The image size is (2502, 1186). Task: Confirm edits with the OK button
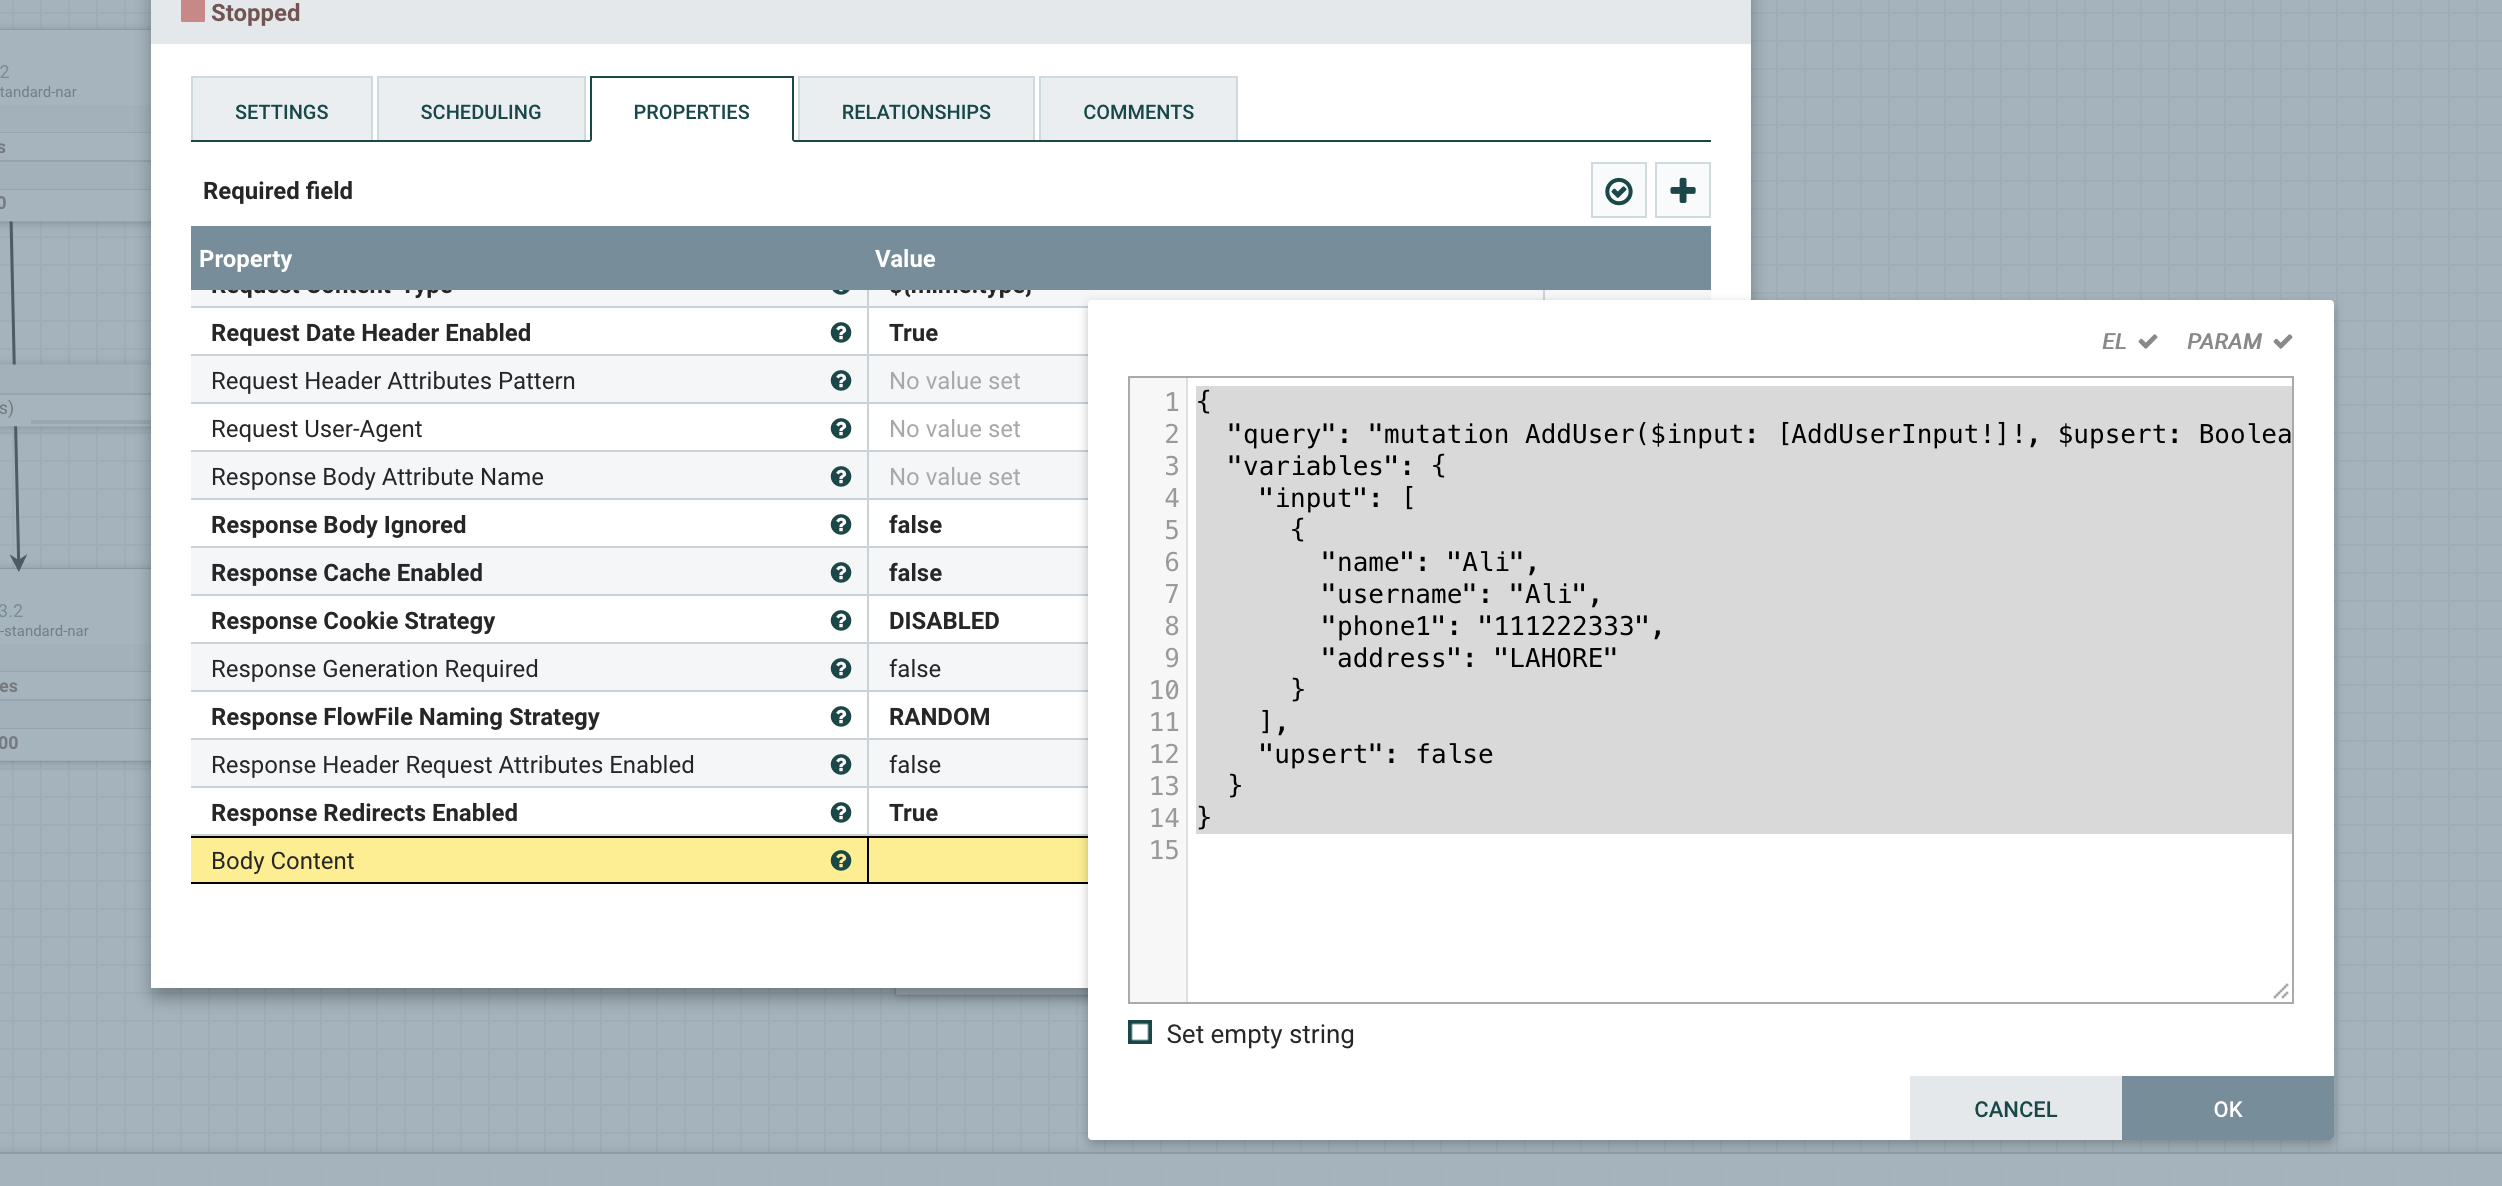[x=2227, y=1108]
